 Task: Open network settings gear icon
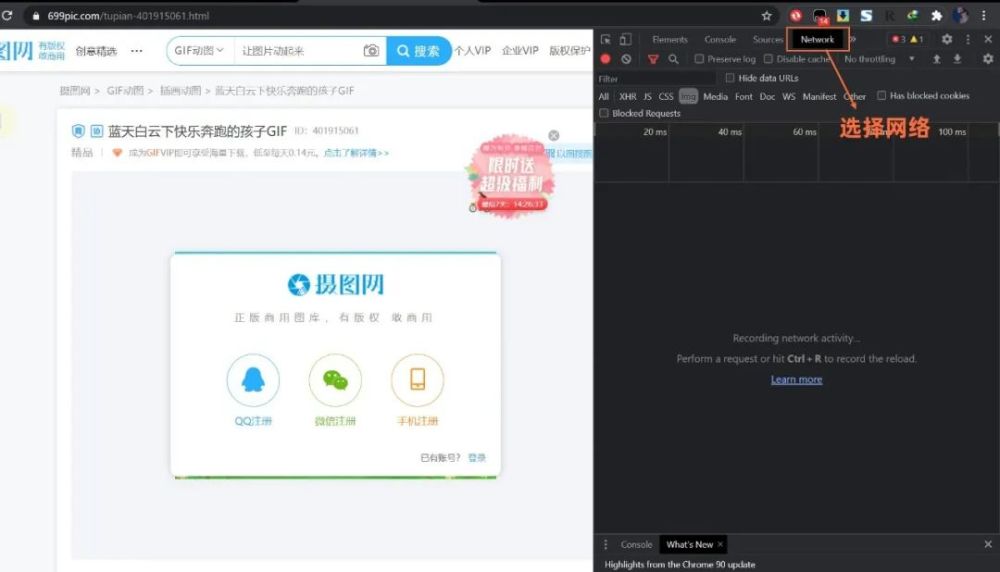(988, 59)
